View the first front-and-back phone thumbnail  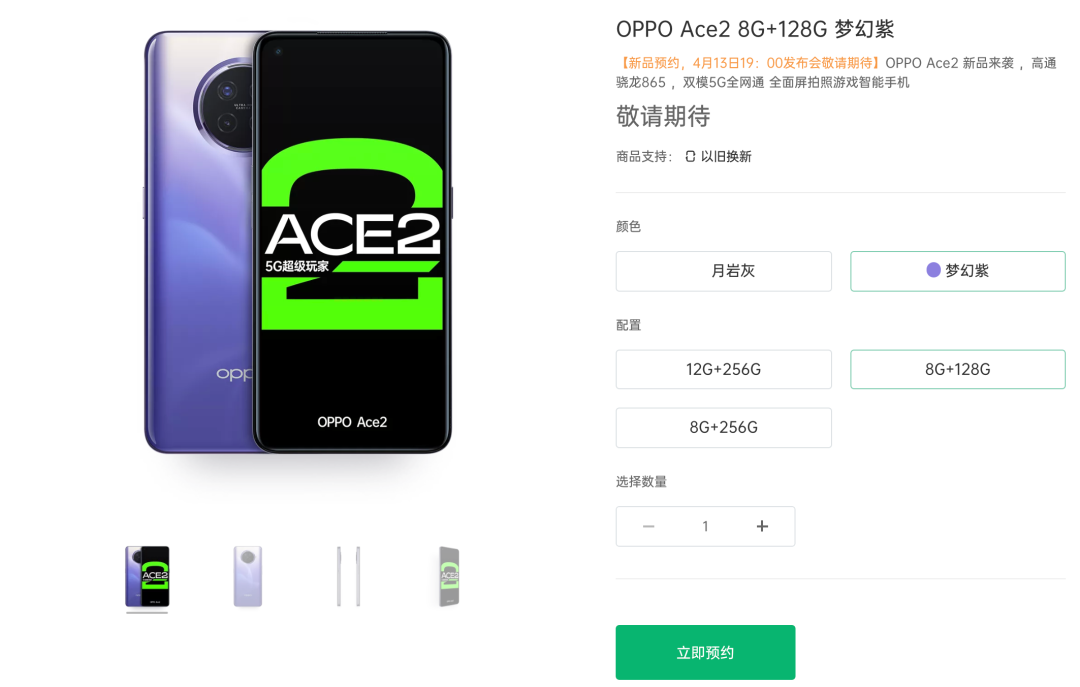pos(147,577)
